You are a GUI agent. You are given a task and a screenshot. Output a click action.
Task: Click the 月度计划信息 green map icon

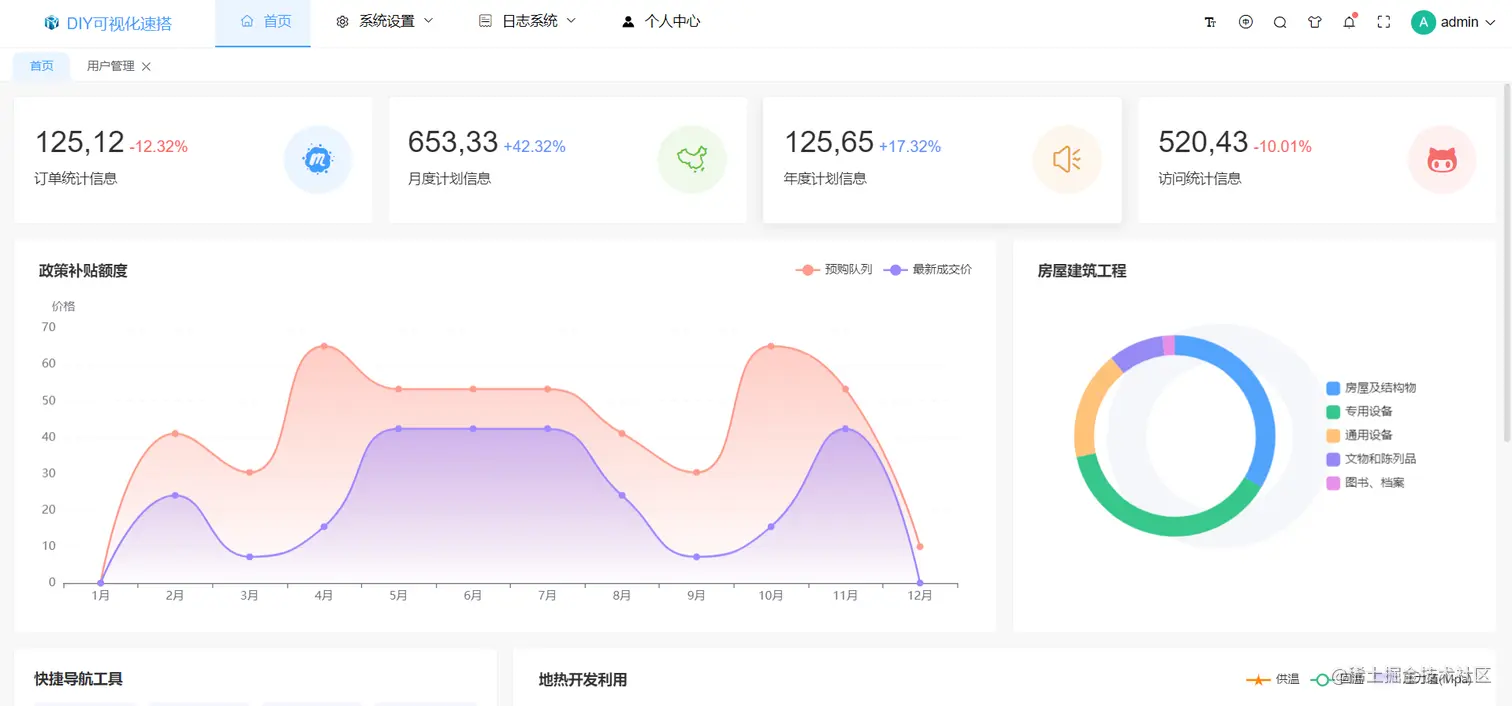pyautogui.click(x=692, y=159)
